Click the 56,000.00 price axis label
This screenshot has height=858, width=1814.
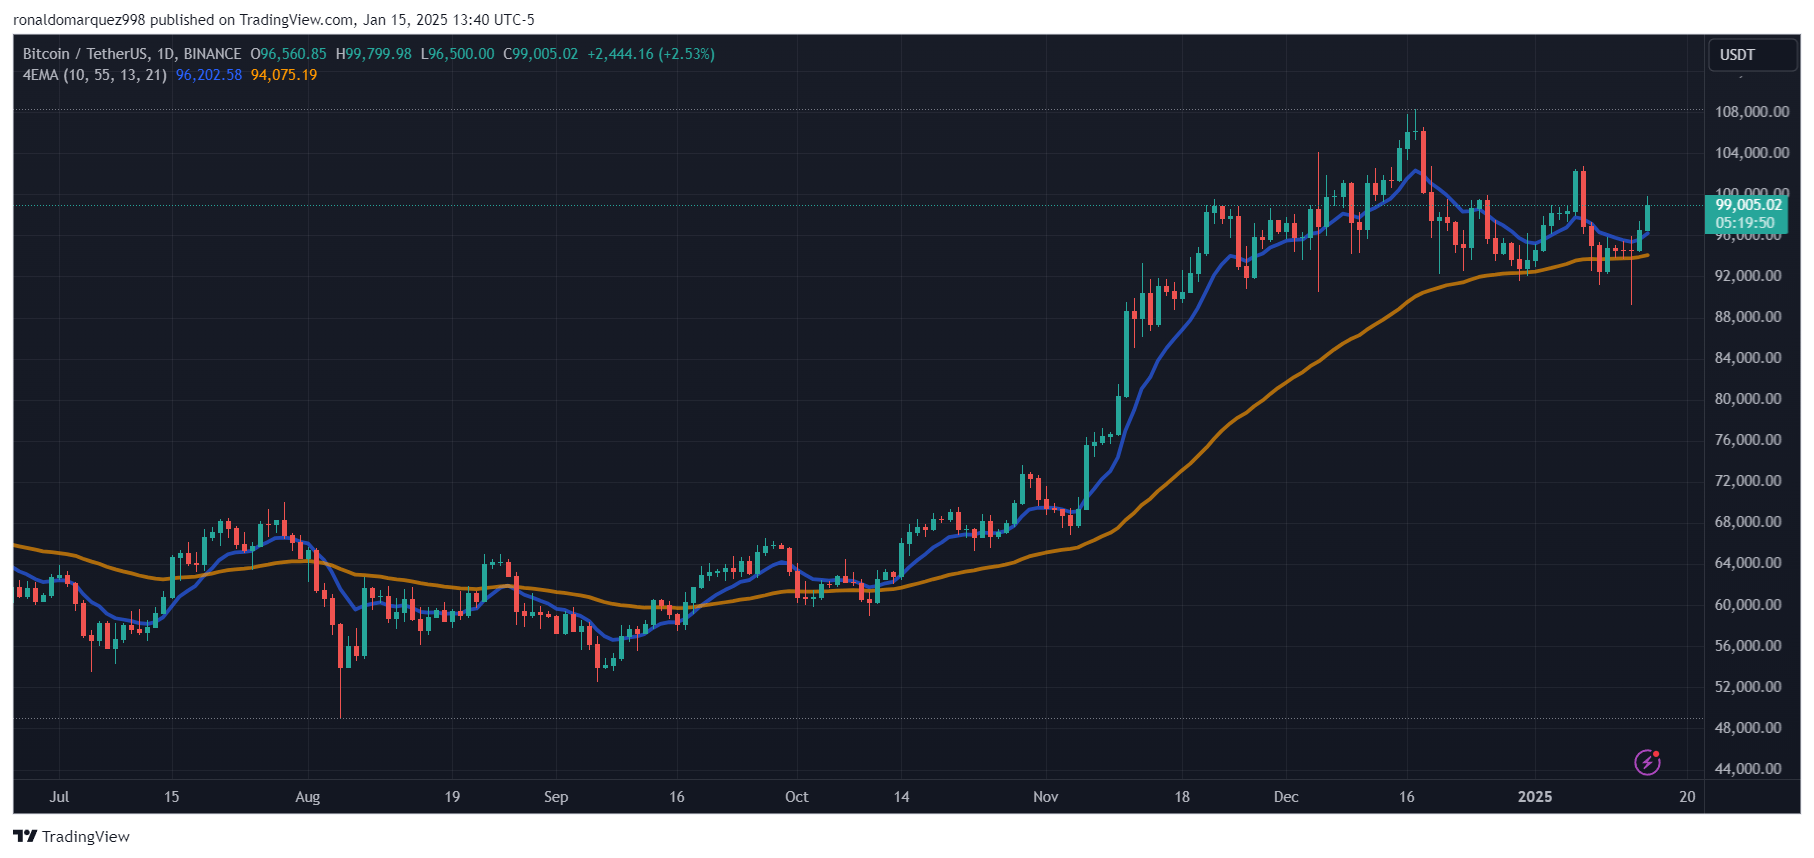point(1748,646)
